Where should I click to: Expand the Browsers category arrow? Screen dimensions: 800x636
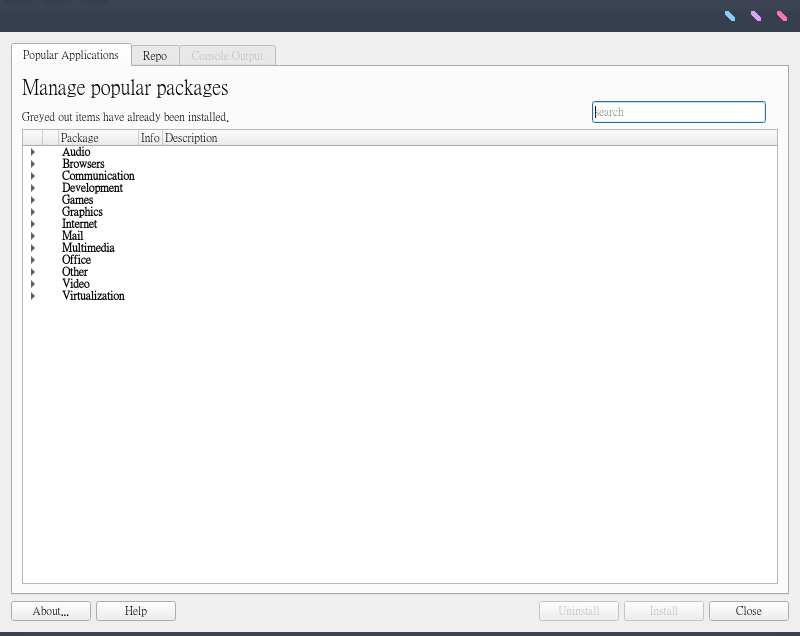click(33, 164)
